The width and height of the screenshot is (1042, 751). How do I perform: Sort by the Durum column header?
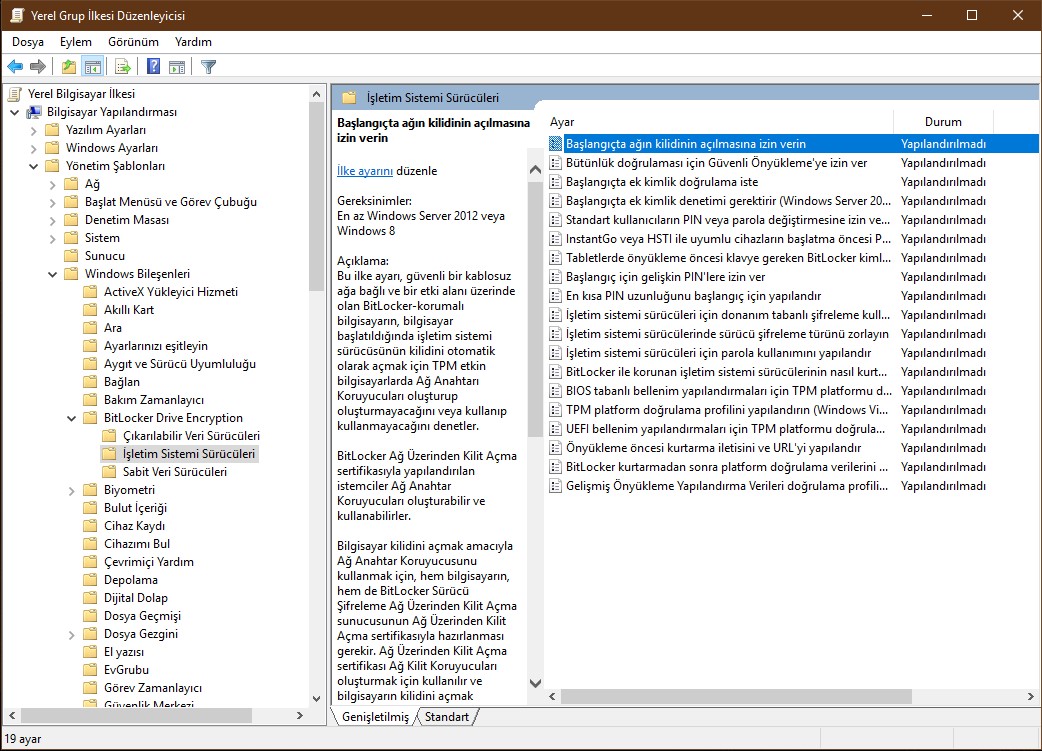click(943, 122)
